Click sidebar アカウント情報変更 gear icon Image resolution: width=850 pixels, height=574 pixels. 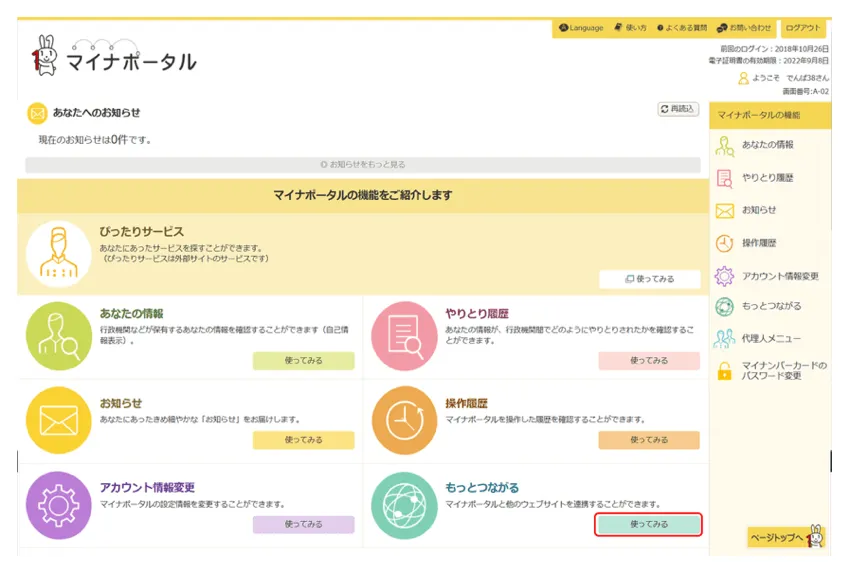tap(724, 276)
